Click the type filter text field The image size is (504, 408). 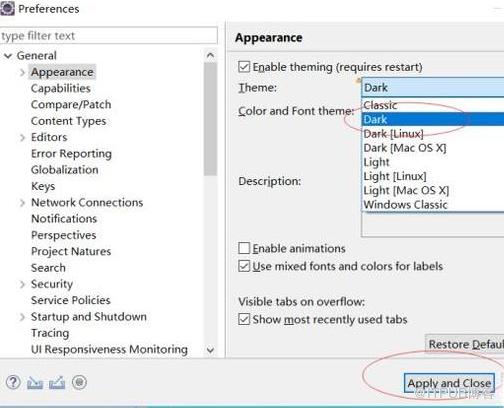click(x=109, y=36)
